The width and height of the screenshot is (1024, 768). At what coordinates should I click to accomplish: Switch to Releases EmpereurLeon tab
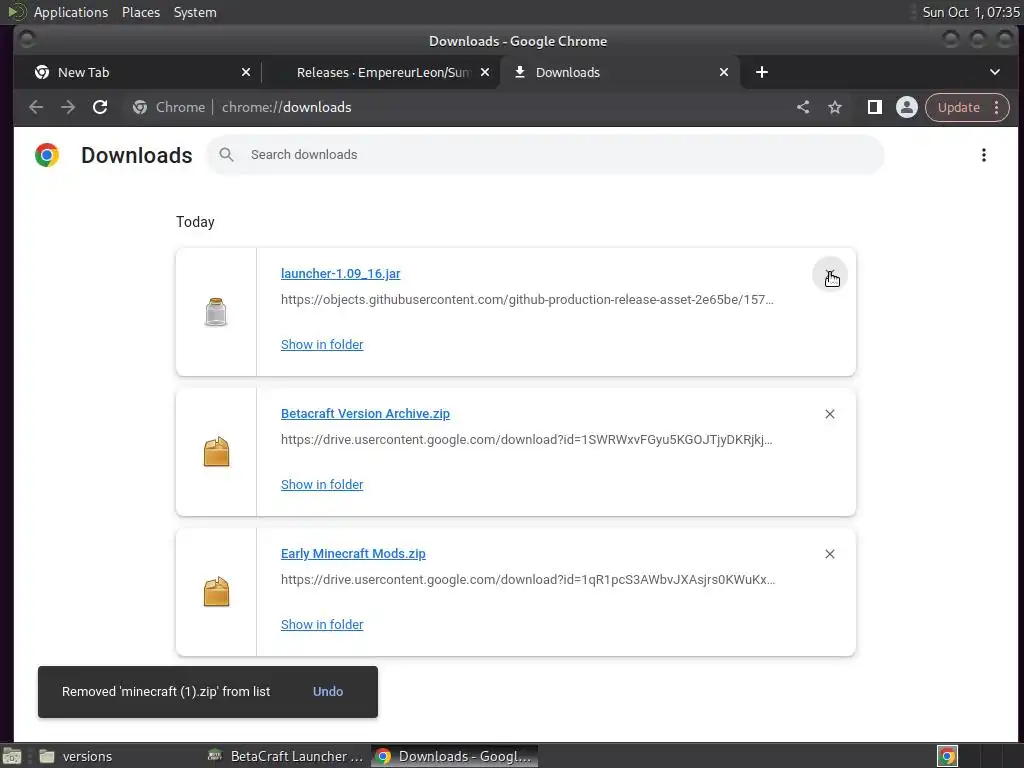click(382, 72)
